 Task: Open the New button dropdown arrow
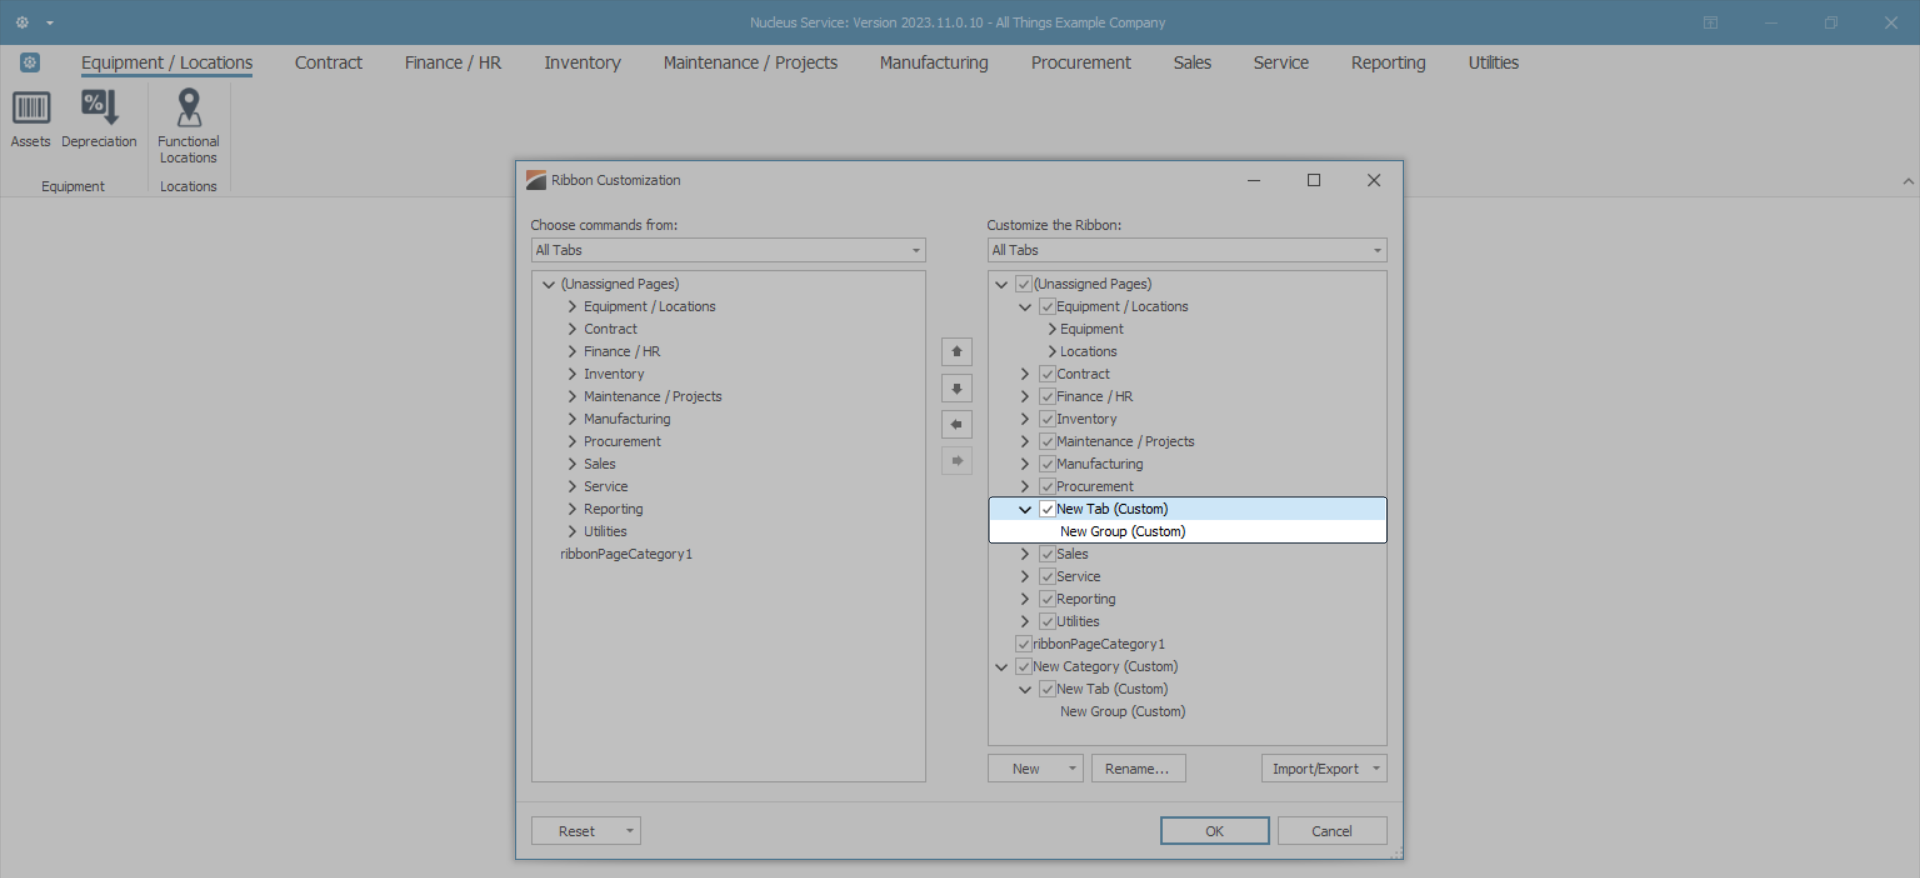[x=1072, y=769]
